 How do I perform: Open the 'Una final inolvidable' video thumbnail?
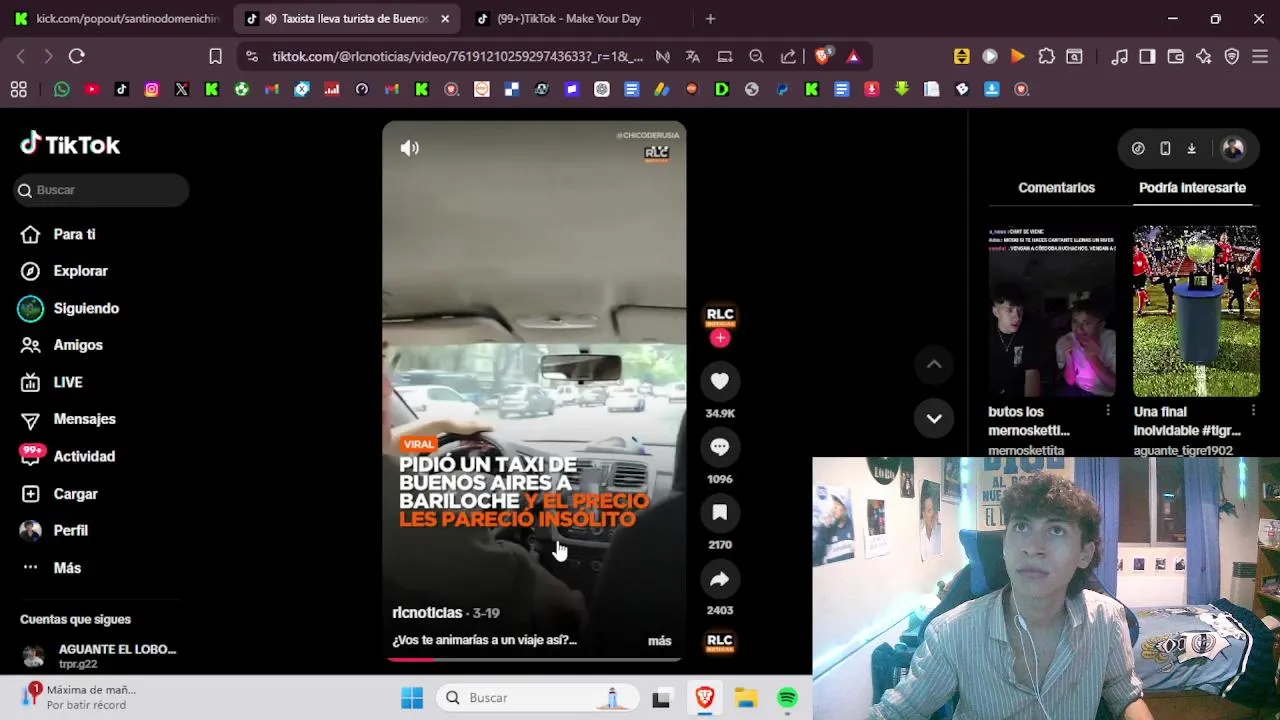pos(1196,311)
